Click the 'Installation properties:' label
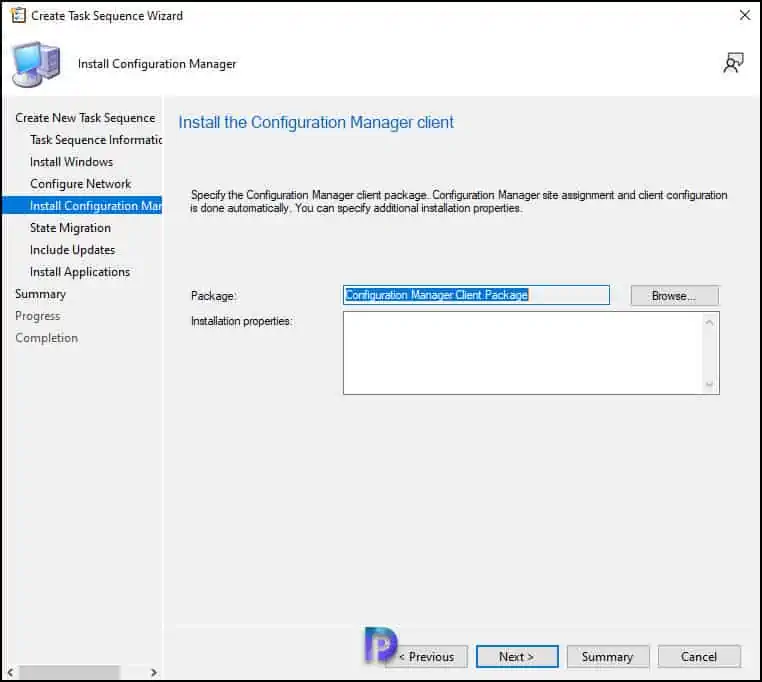The width and height of the screenshot is (762, 682). pyautogui.click(x=242, y=321)
